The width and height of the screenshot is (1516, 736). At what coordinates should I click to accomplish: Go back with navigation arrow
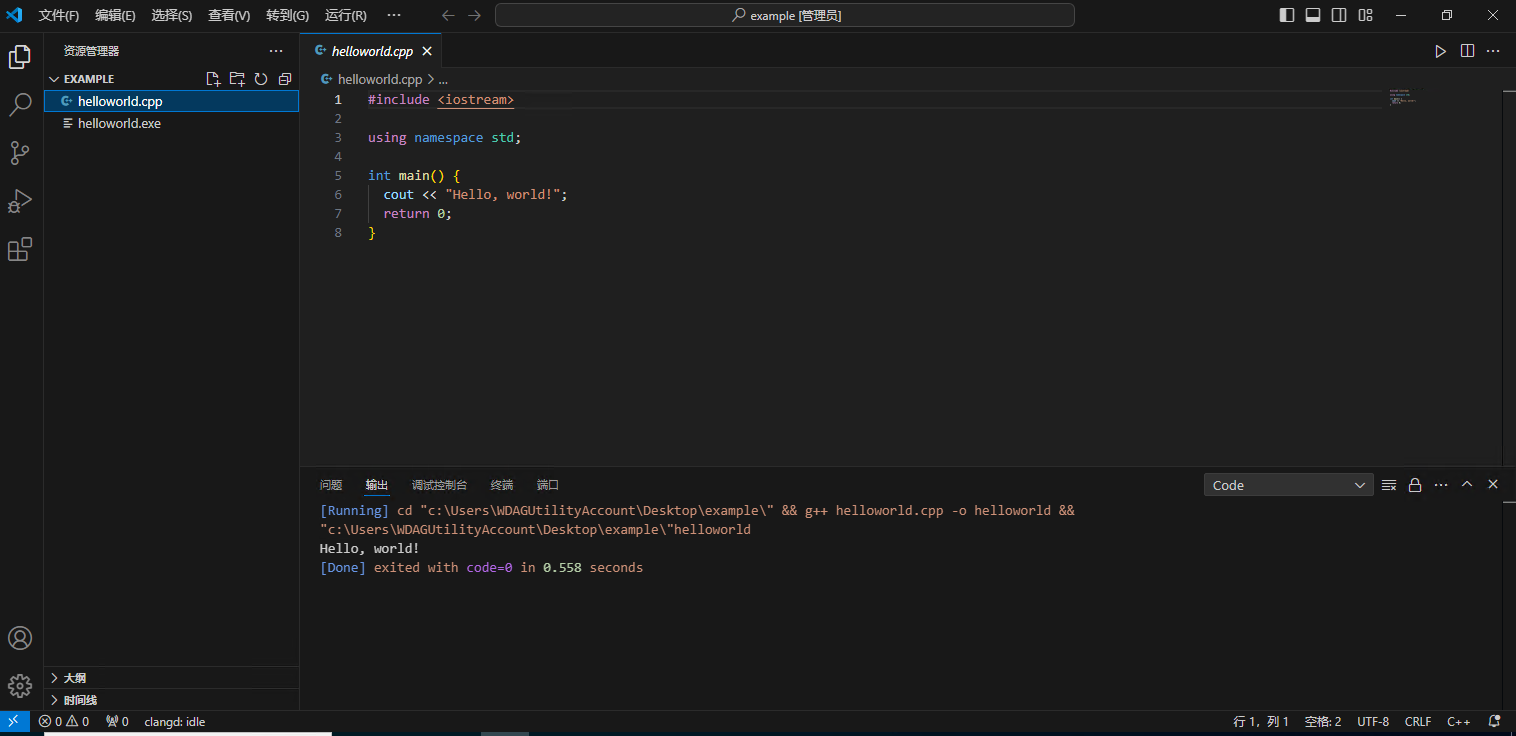click(448, 15)
